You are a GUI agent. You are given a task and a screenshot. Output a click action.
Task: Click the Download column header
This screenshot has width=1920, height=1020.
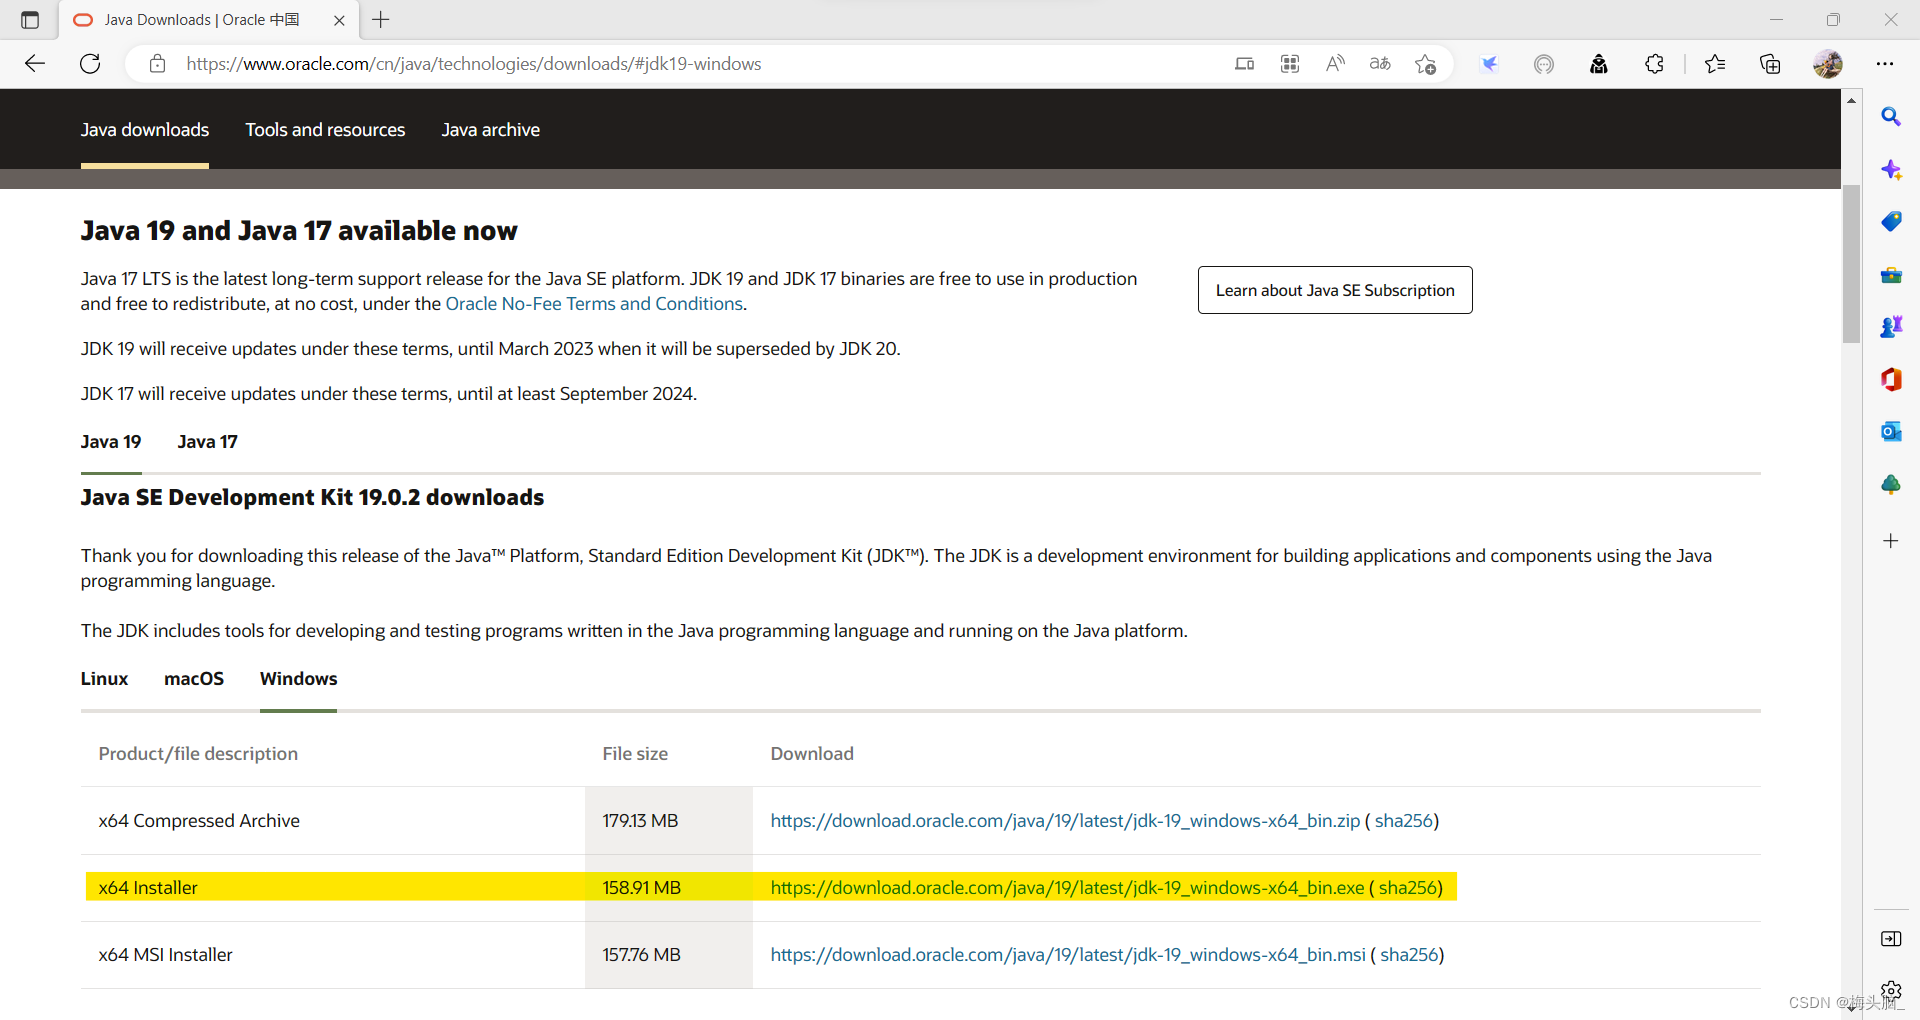point(812,754)
